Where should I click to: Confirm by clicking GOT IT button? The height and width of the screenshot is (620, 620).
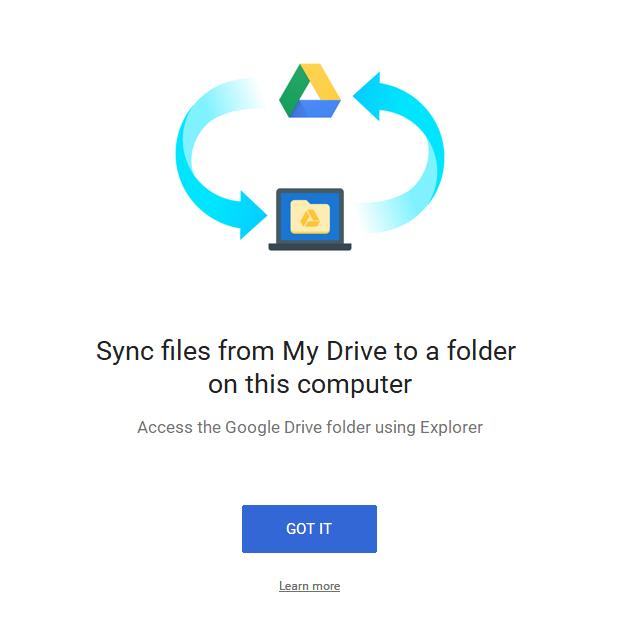point(309,529)
